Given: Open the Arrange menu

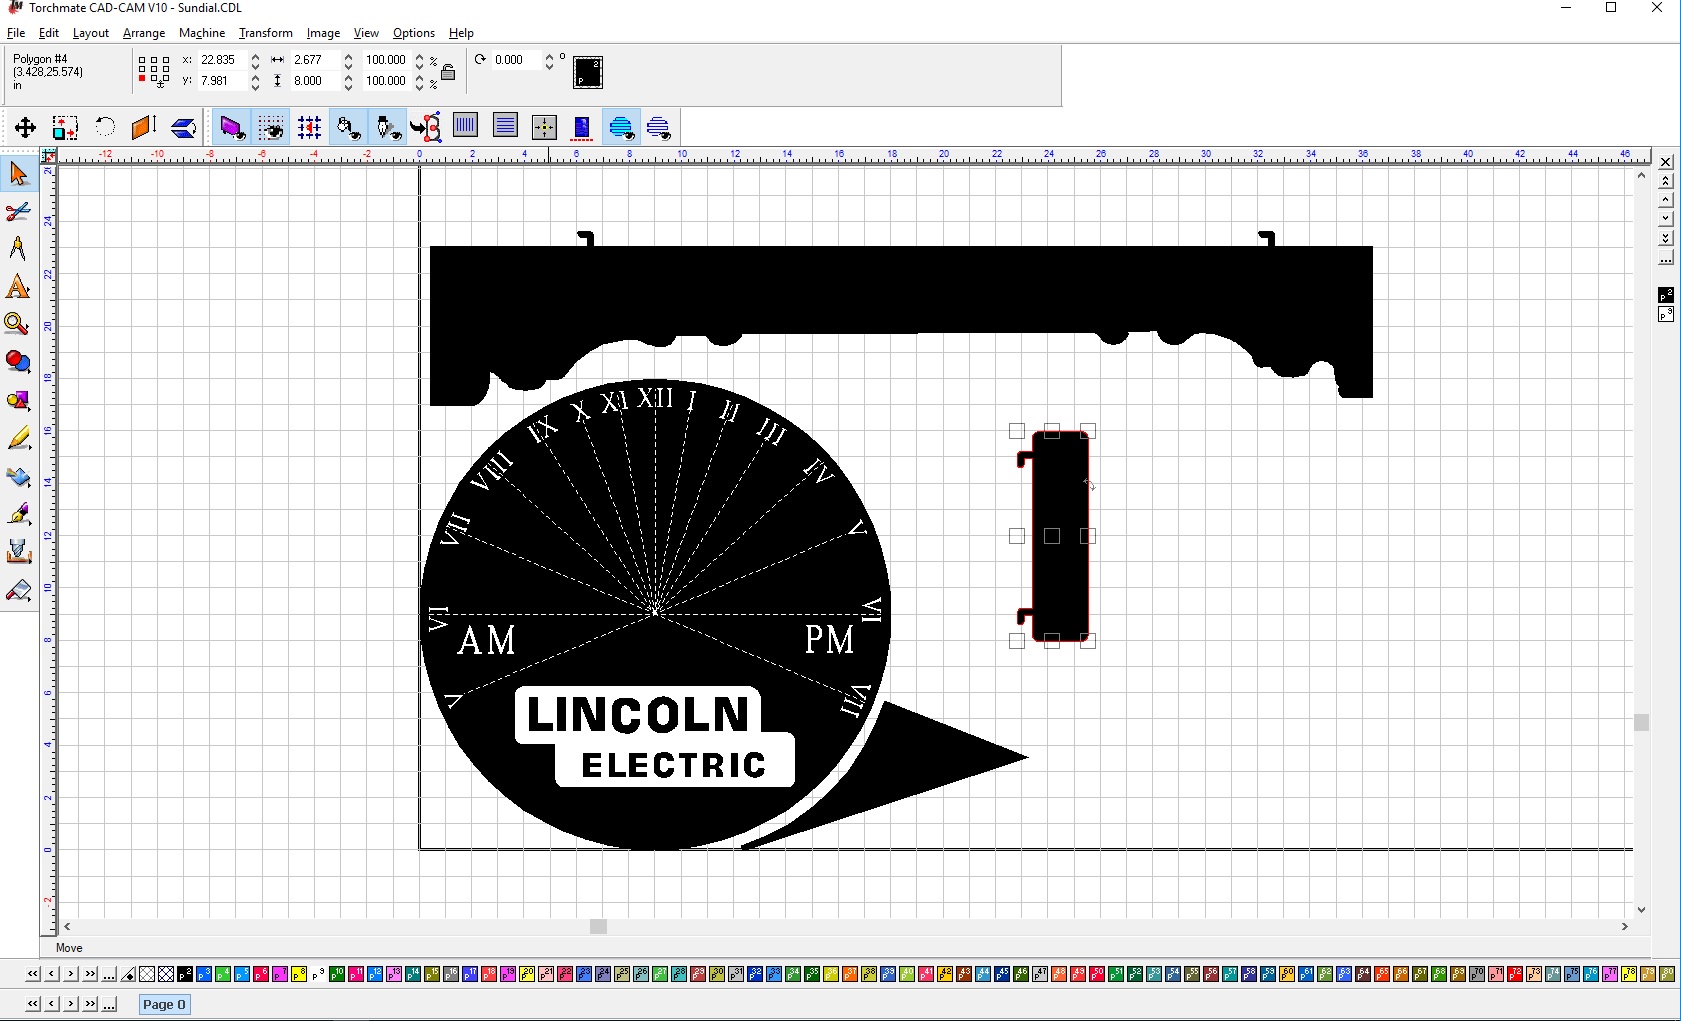Looking at the screenshot, I should 144,33.
